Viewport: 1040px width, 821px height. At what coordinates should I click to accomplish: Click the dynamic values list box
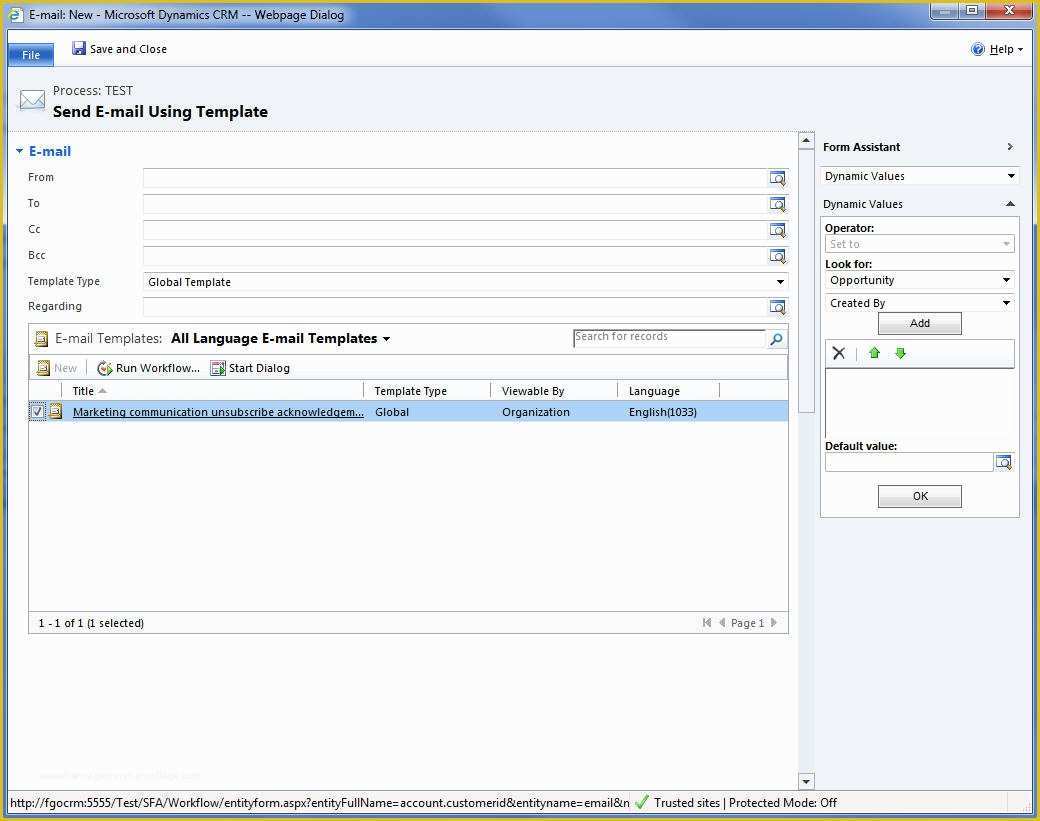click(919, 403)
